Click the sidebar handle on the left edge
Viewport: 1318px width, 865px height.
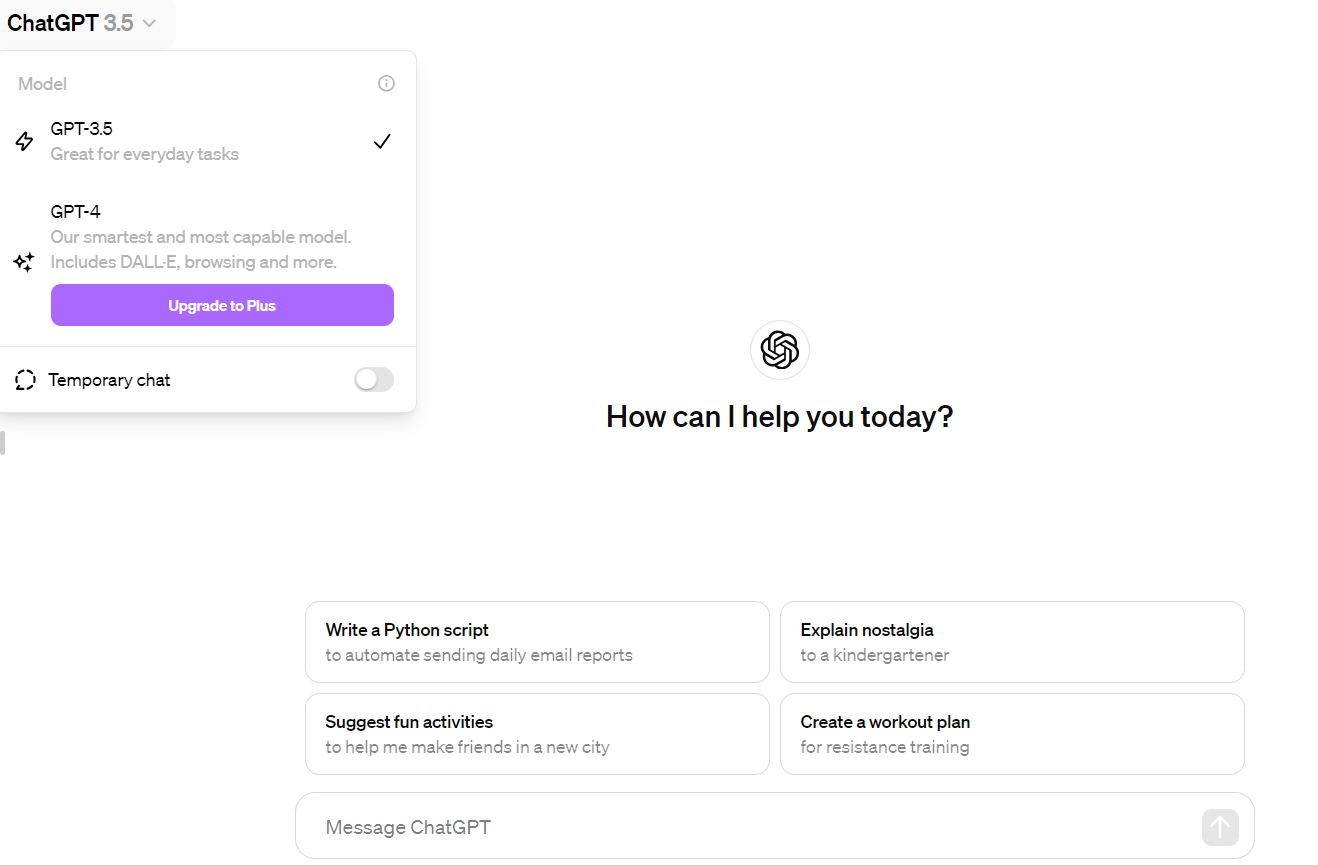(3, 443)
